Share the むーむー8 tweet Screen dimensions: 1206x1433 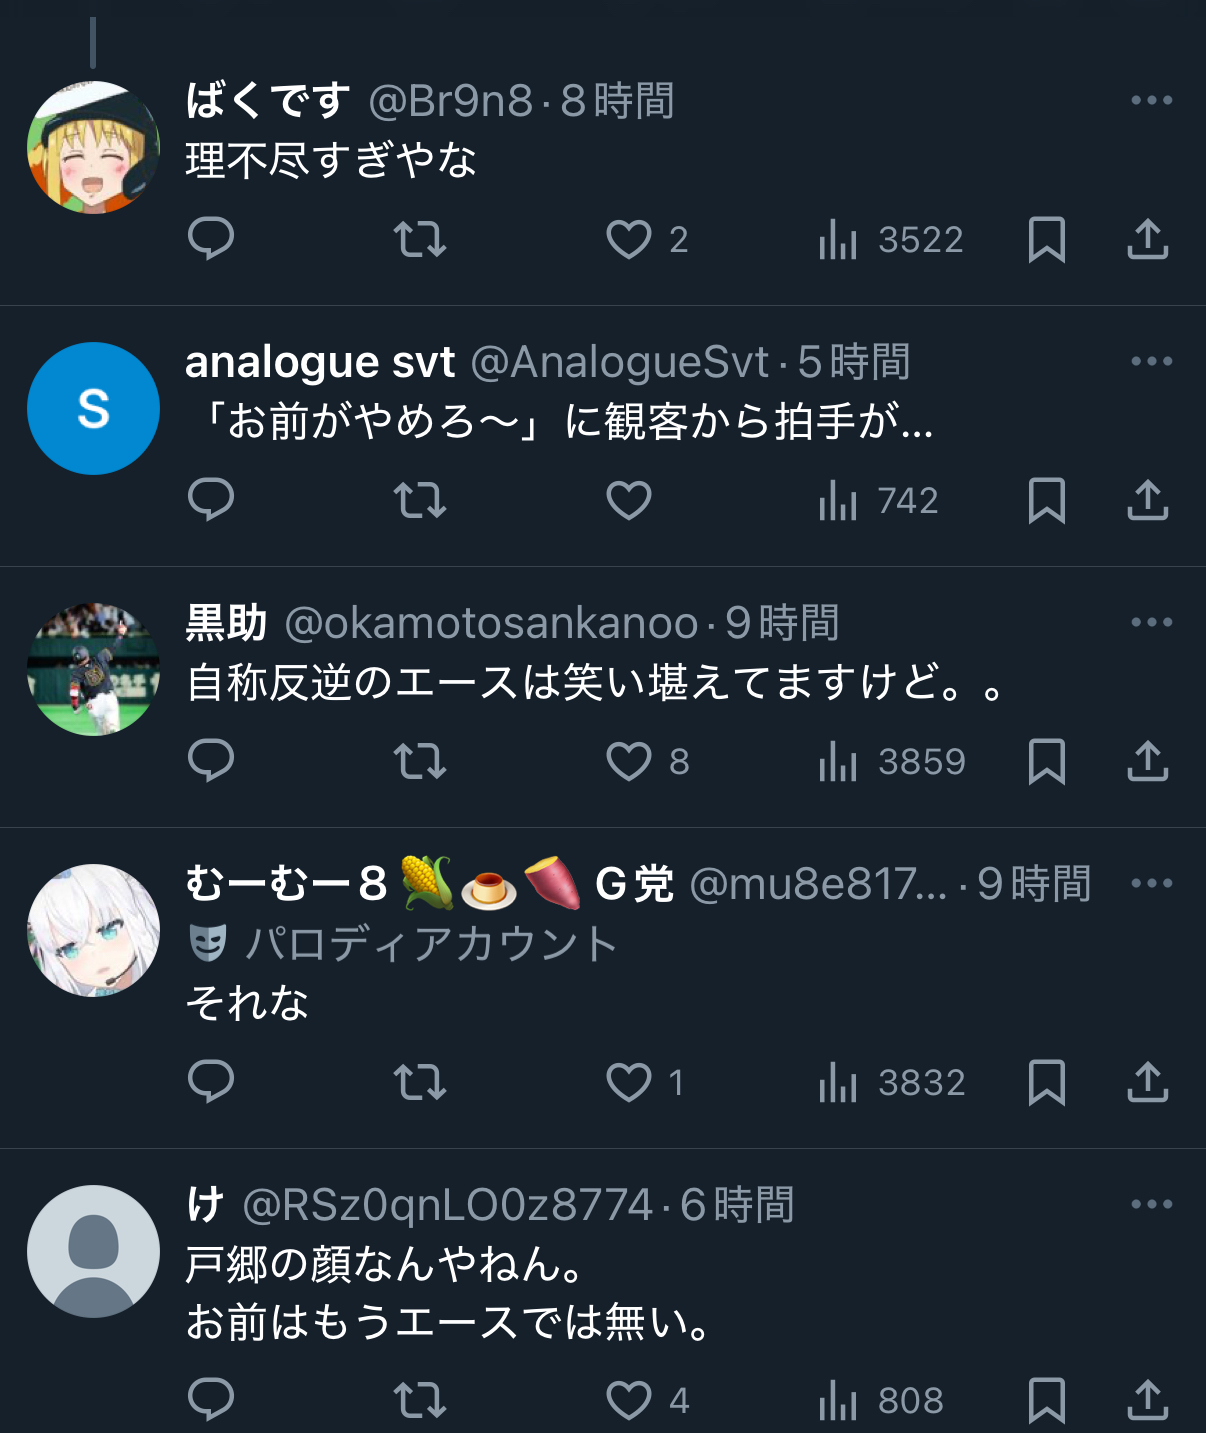click(1147, 1082)
